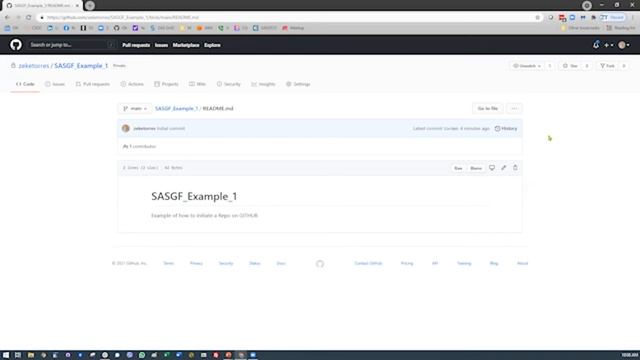Open the notifications bell in GitHub header
Screen dimensions: 640x360
596,45
